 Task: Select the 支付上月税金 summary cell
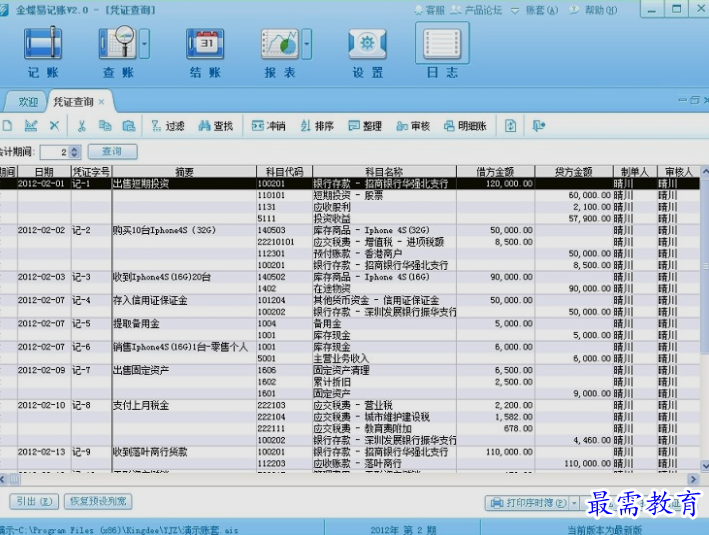pyautogui.click(x=184, y=405)
